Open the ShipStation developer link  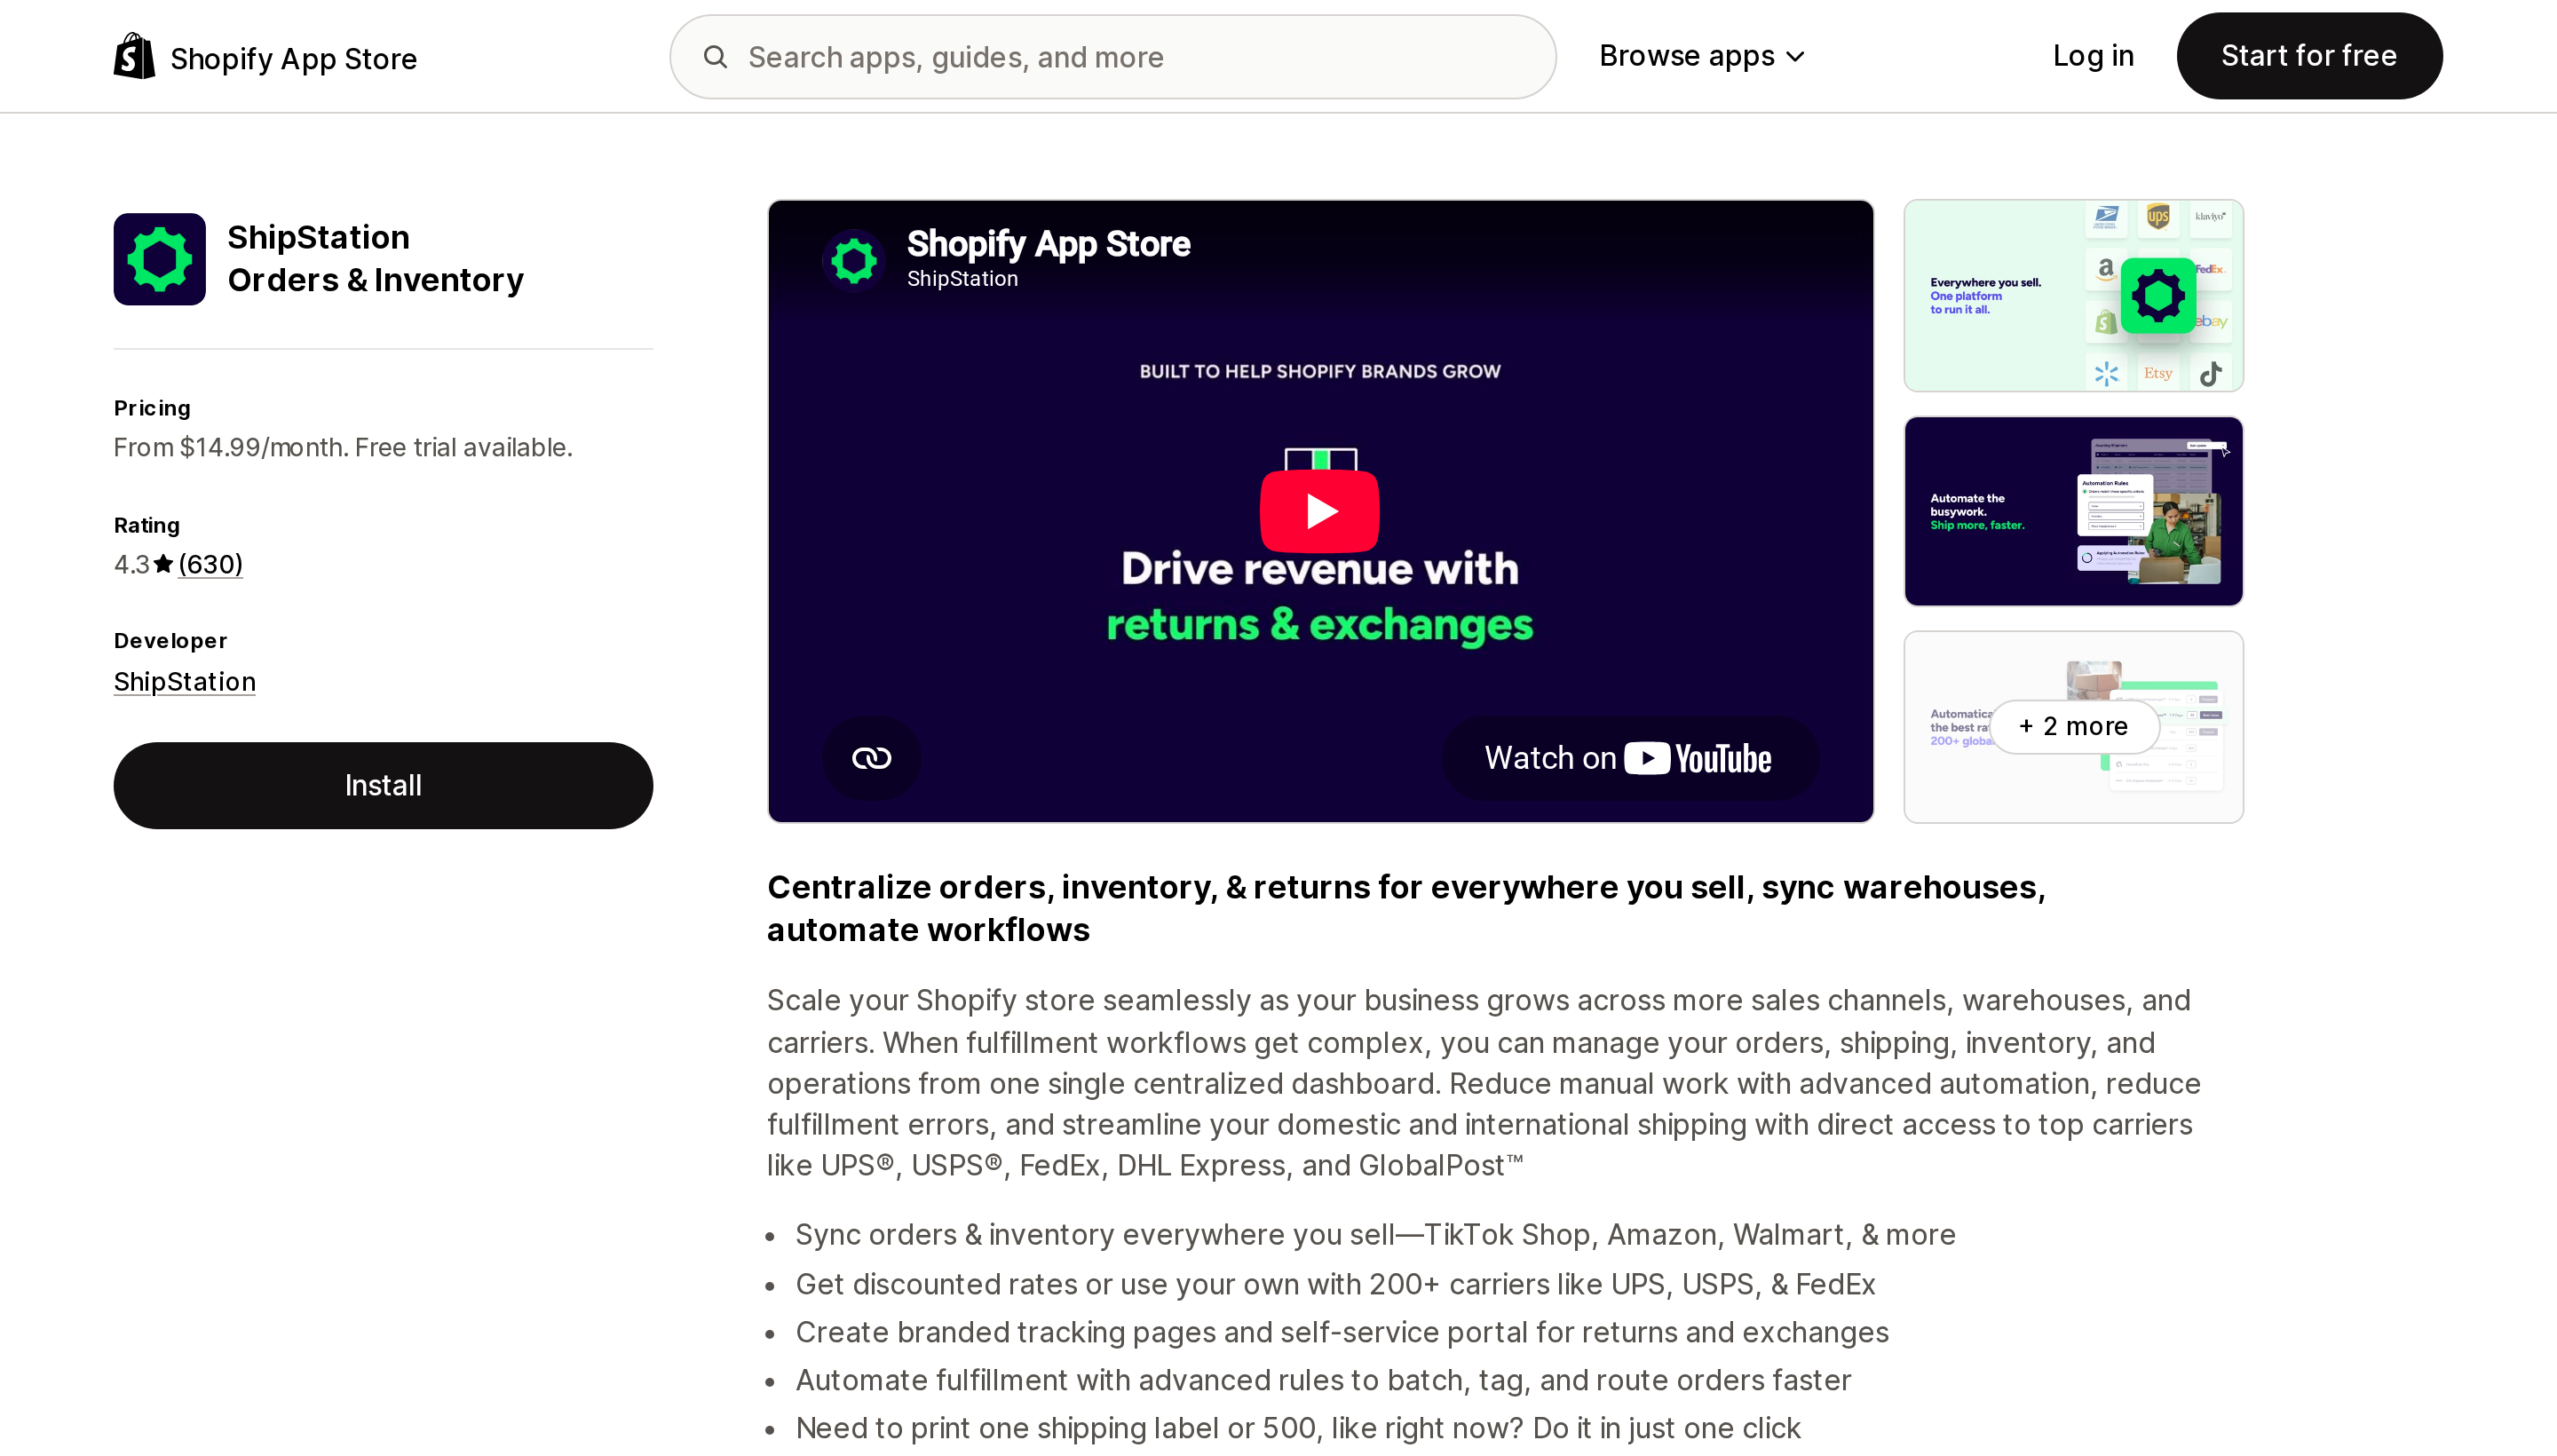click(185, 682)
